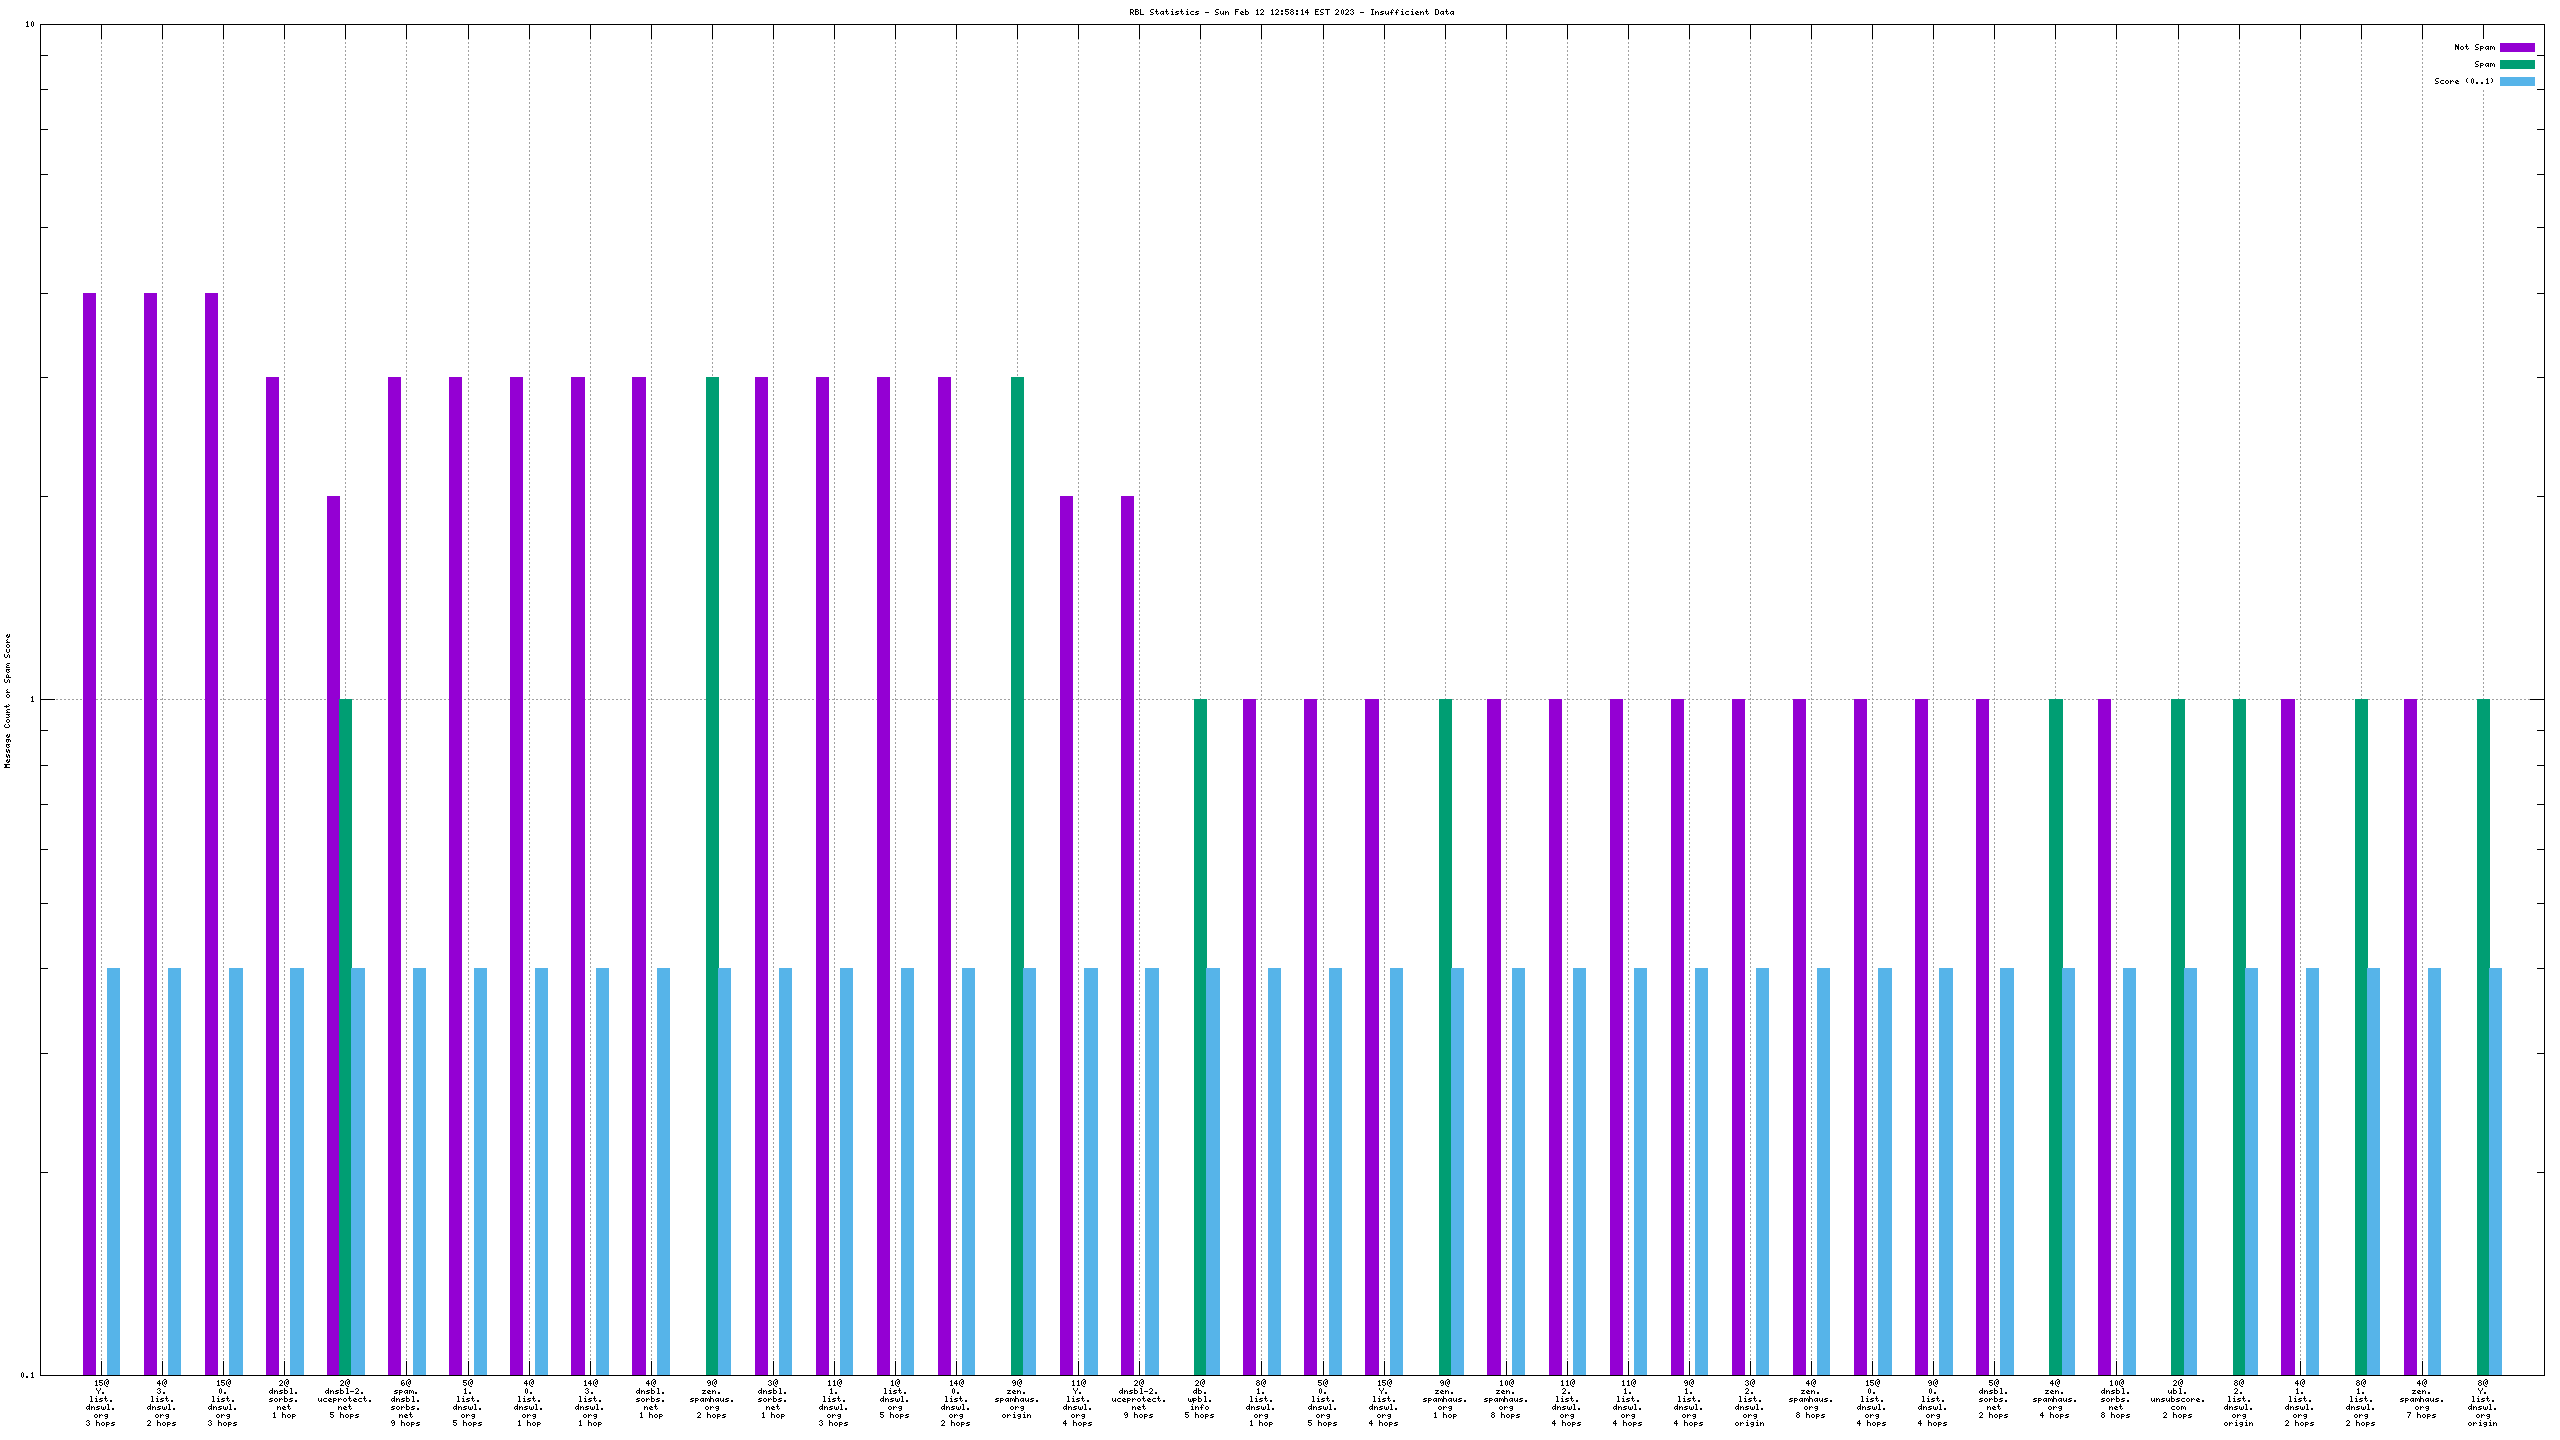Click the spam.dnsbl.sorbs.net 9 hops label
2560x1440 pixels.
(405, 1402)
